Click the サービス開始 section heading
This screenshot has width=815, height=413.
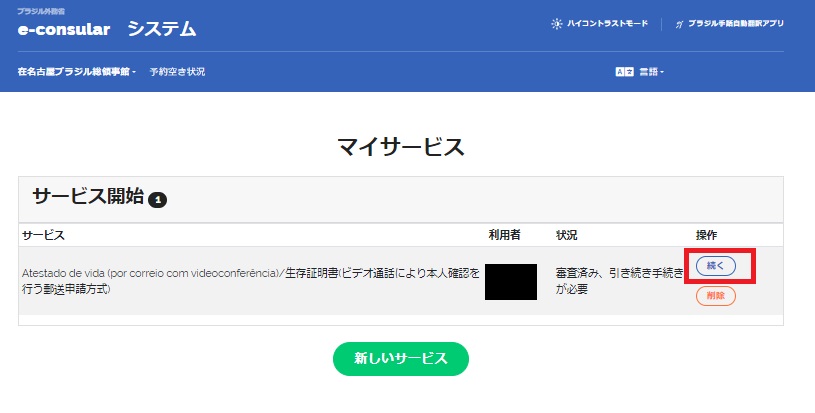pos(88,196)
